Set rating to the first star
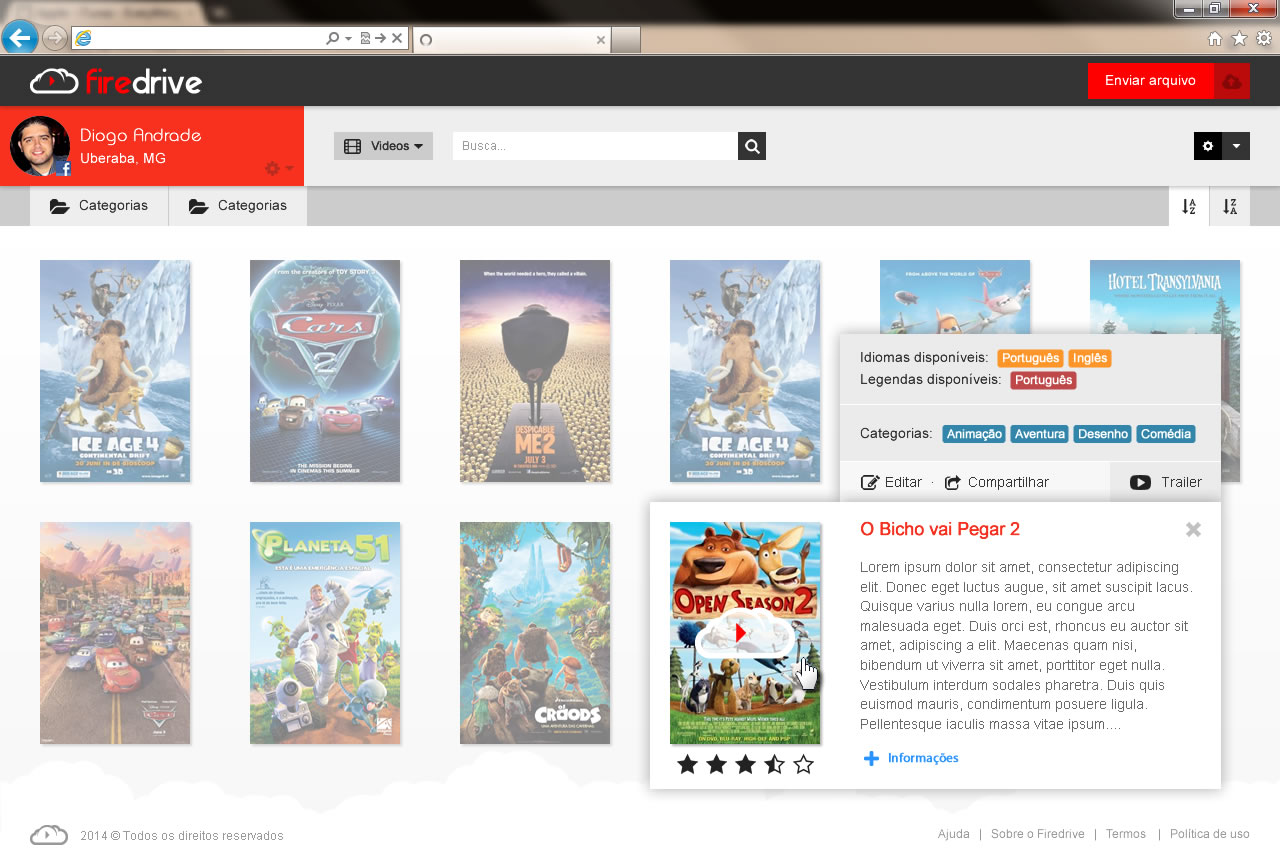The height and width of the screenshot is (855, 1280). (x=687, y=765)
